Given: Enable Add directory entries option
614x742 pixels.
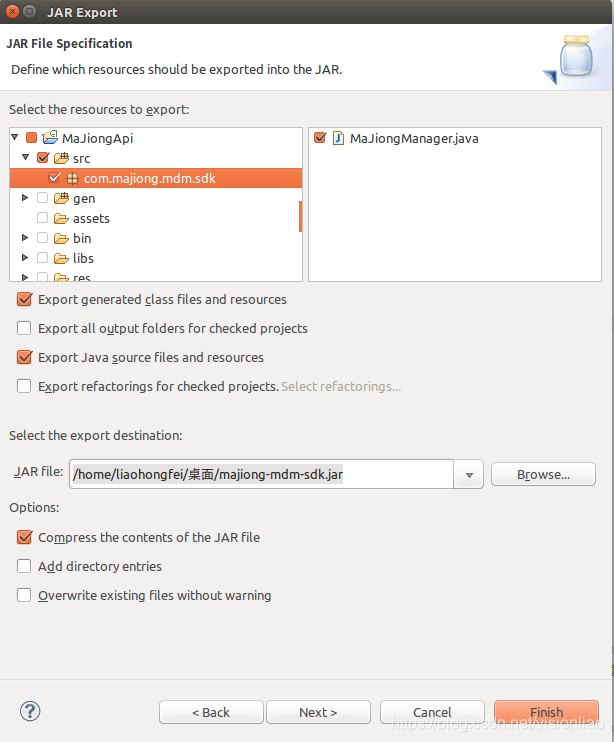Looking at the screenshot, I should [24, 566].
